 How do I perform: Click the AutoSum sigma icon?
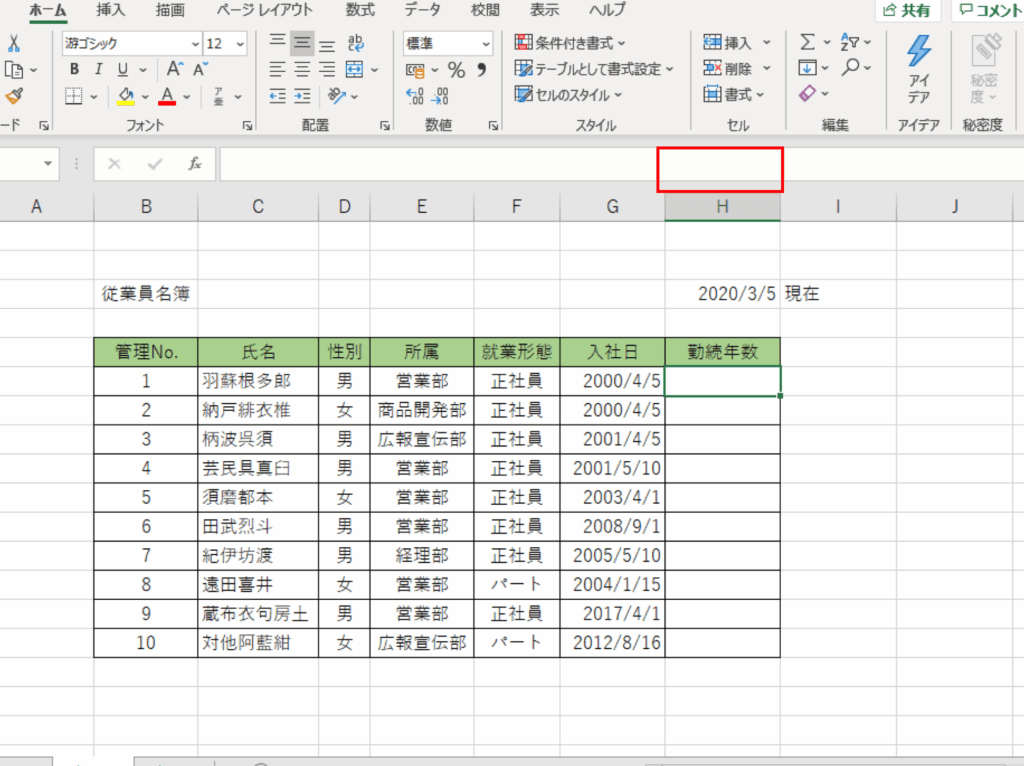tap(808, 42)
